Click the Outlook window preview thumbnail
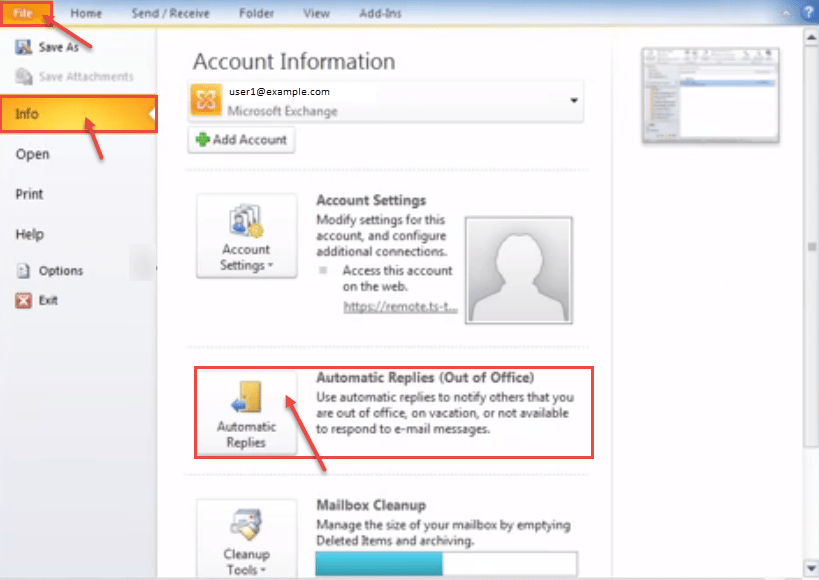Viewport: 819px width, 580px height. [710, 95]
